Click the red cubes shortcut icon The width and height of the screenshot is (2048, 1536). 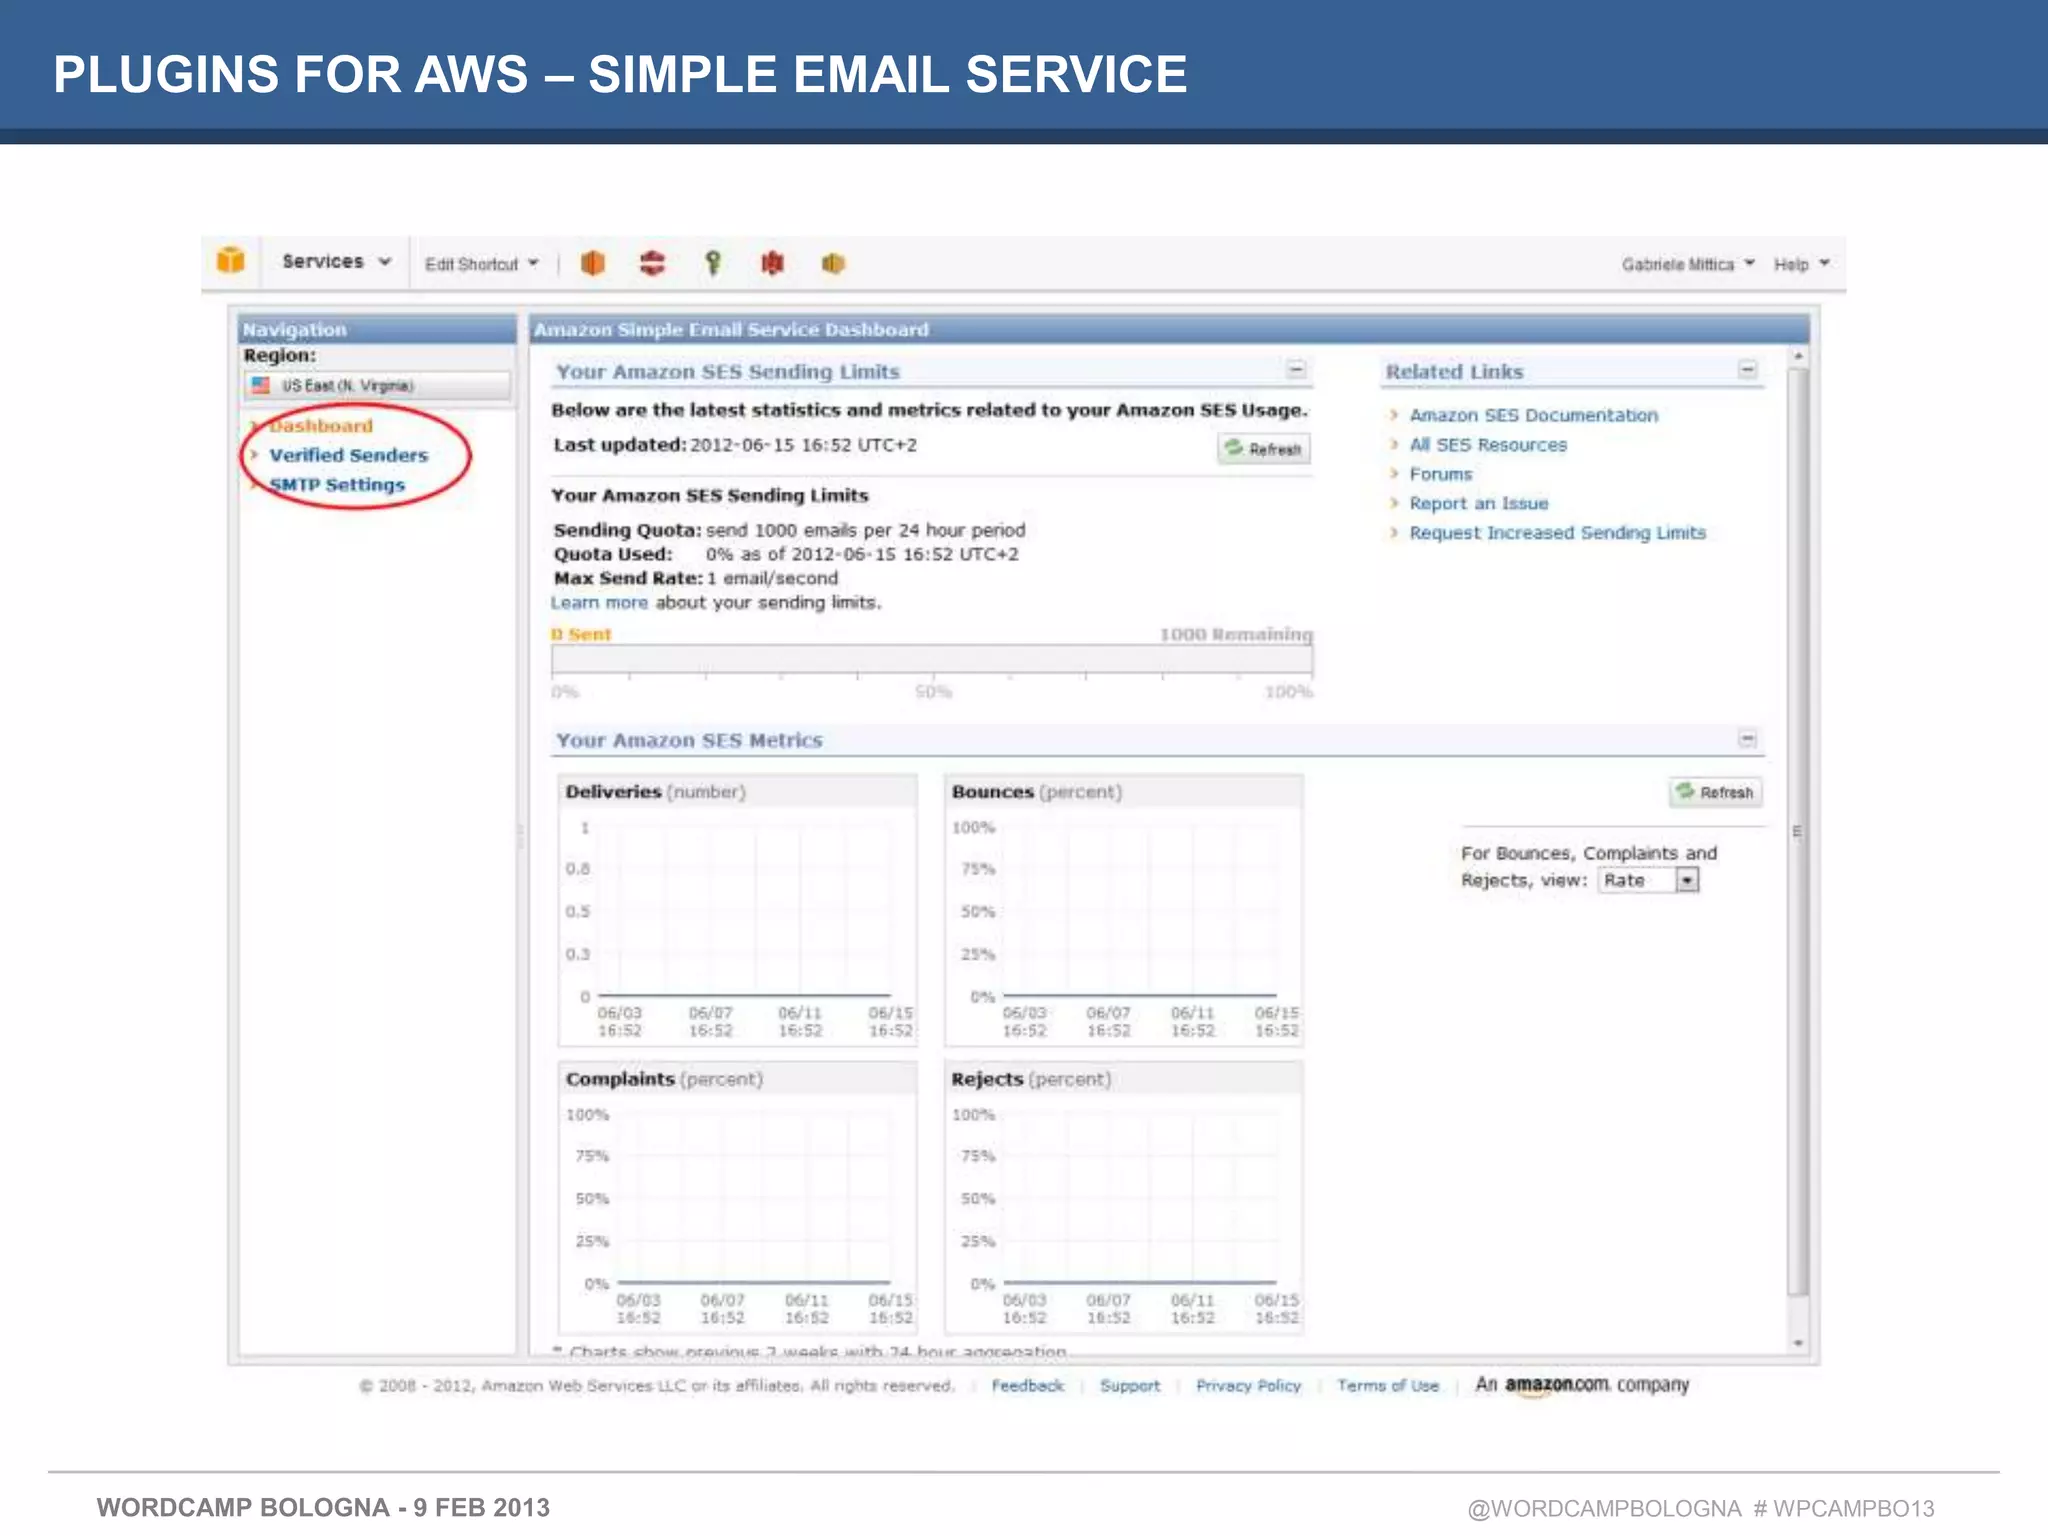[772, 263]
